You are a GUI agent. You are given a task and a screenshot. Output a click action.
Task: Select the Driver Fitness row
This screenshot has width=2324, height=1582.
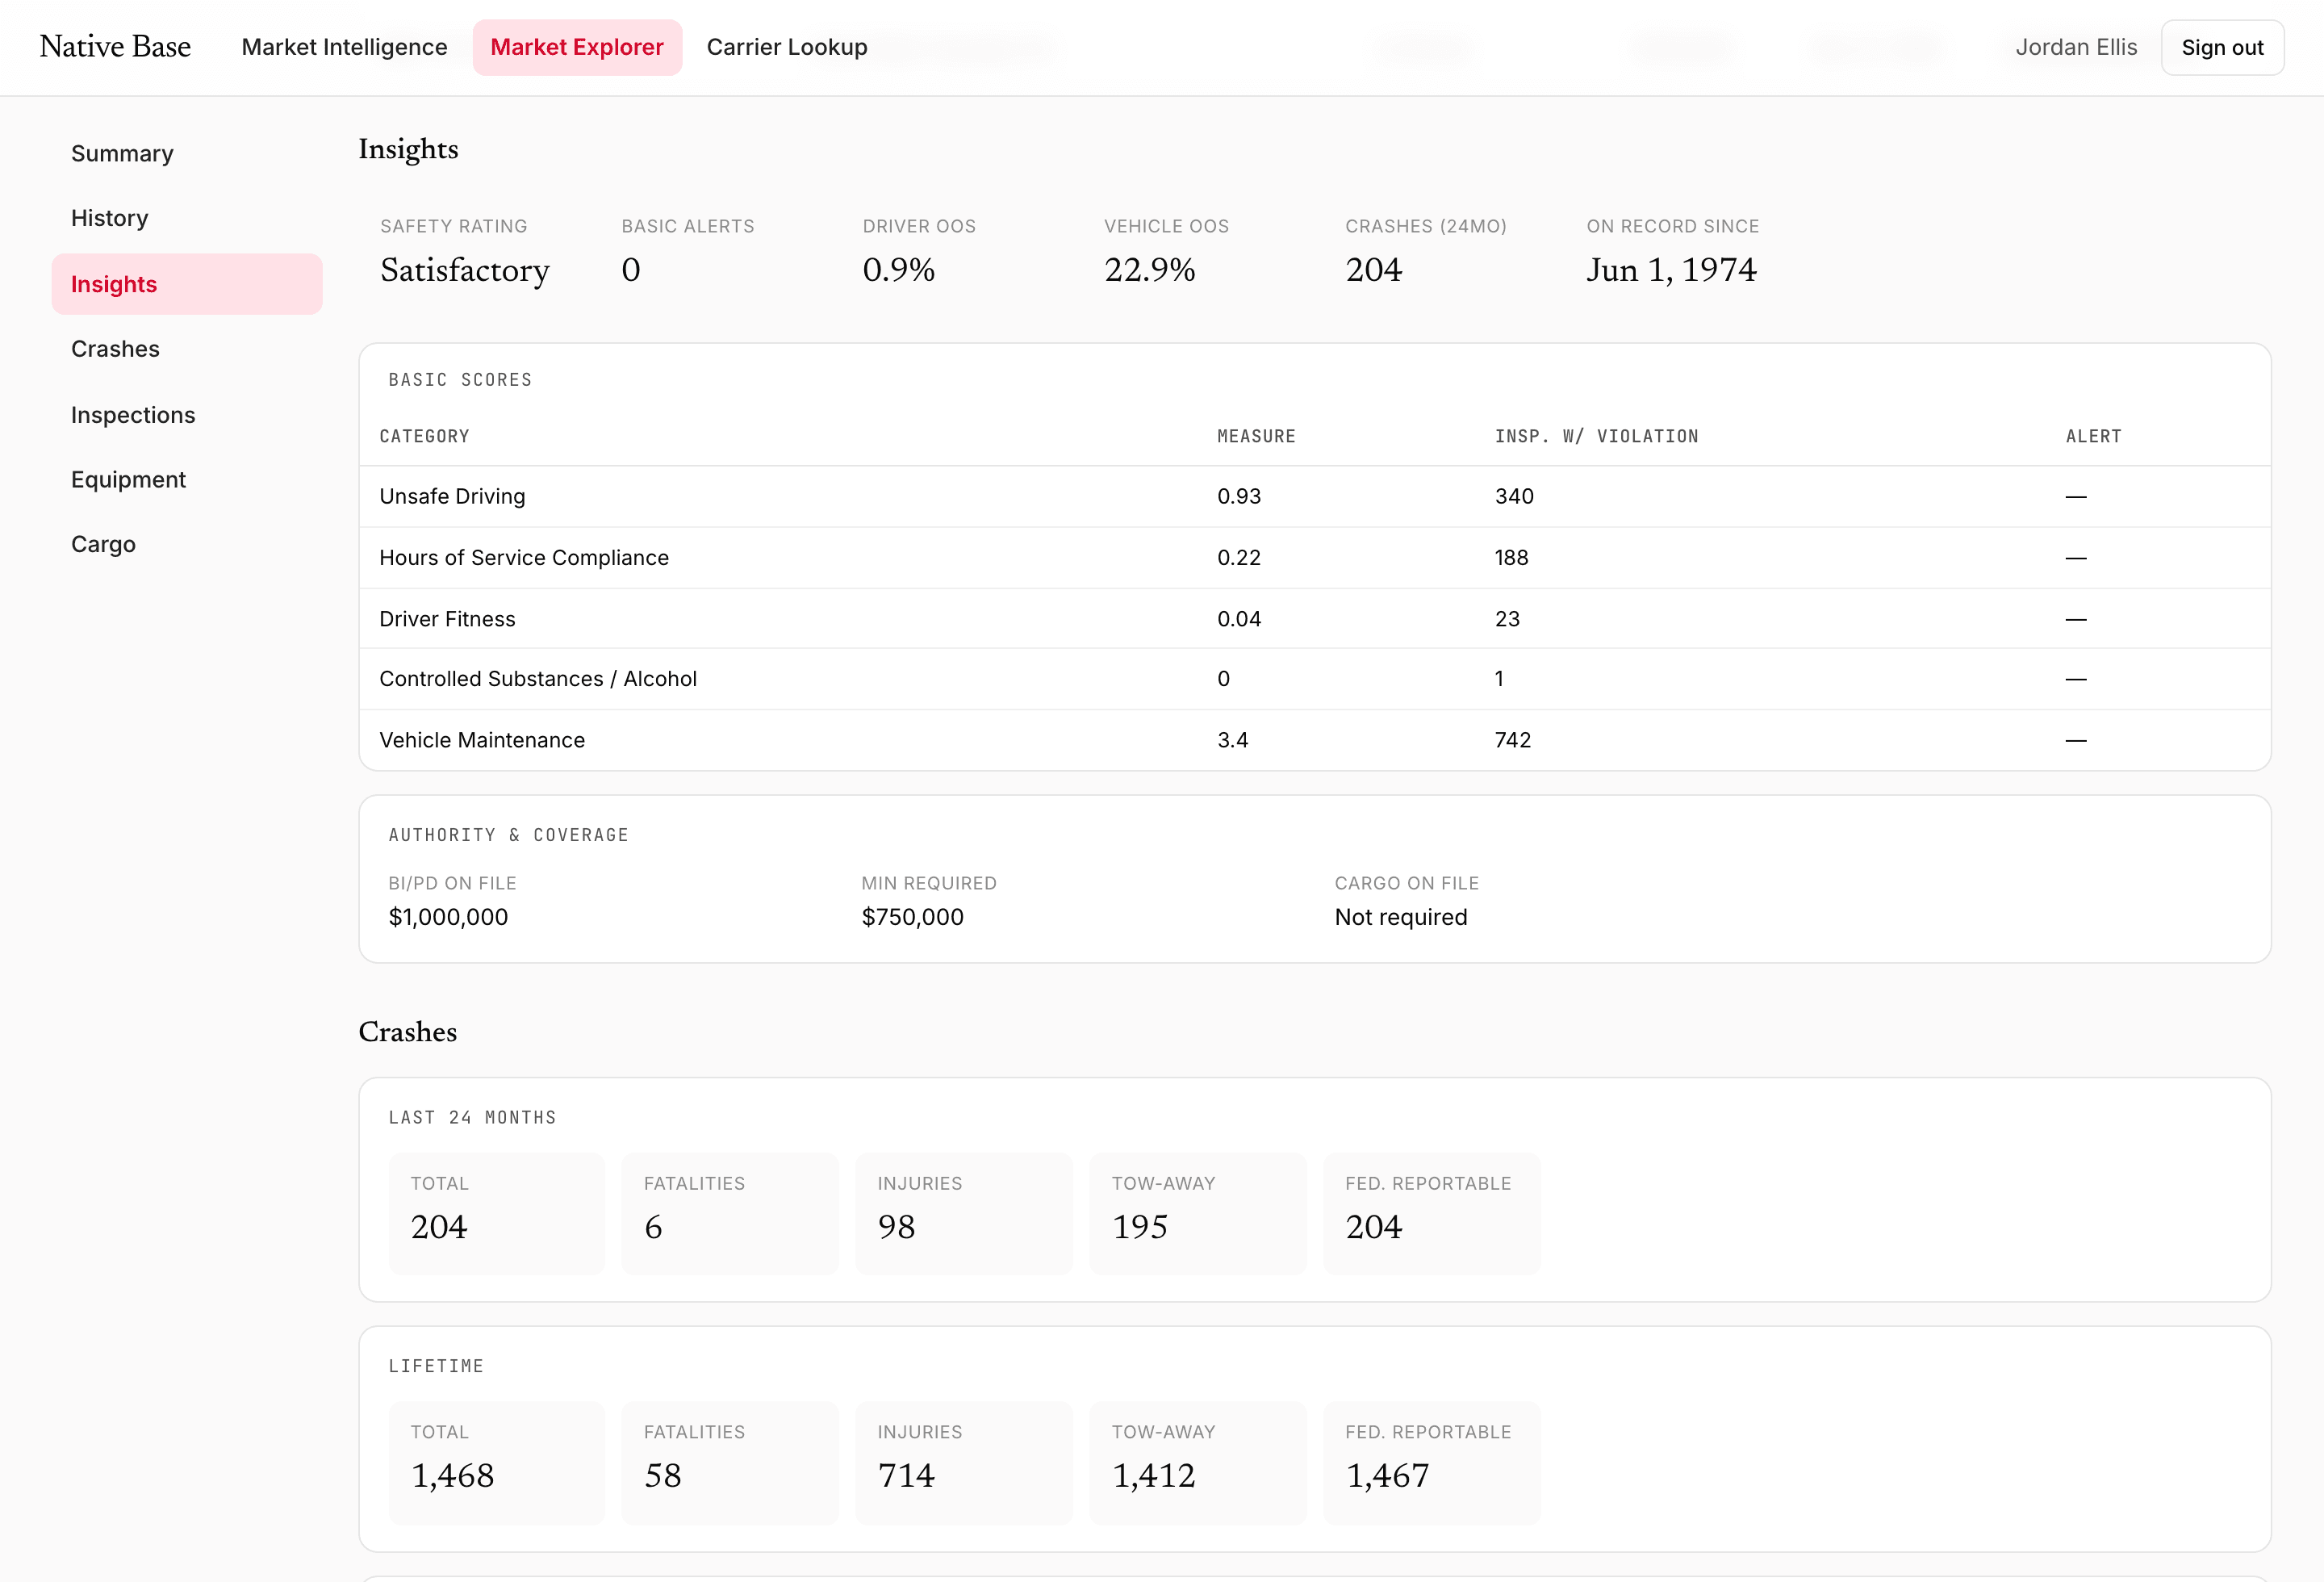click(x=1314, y=619)
